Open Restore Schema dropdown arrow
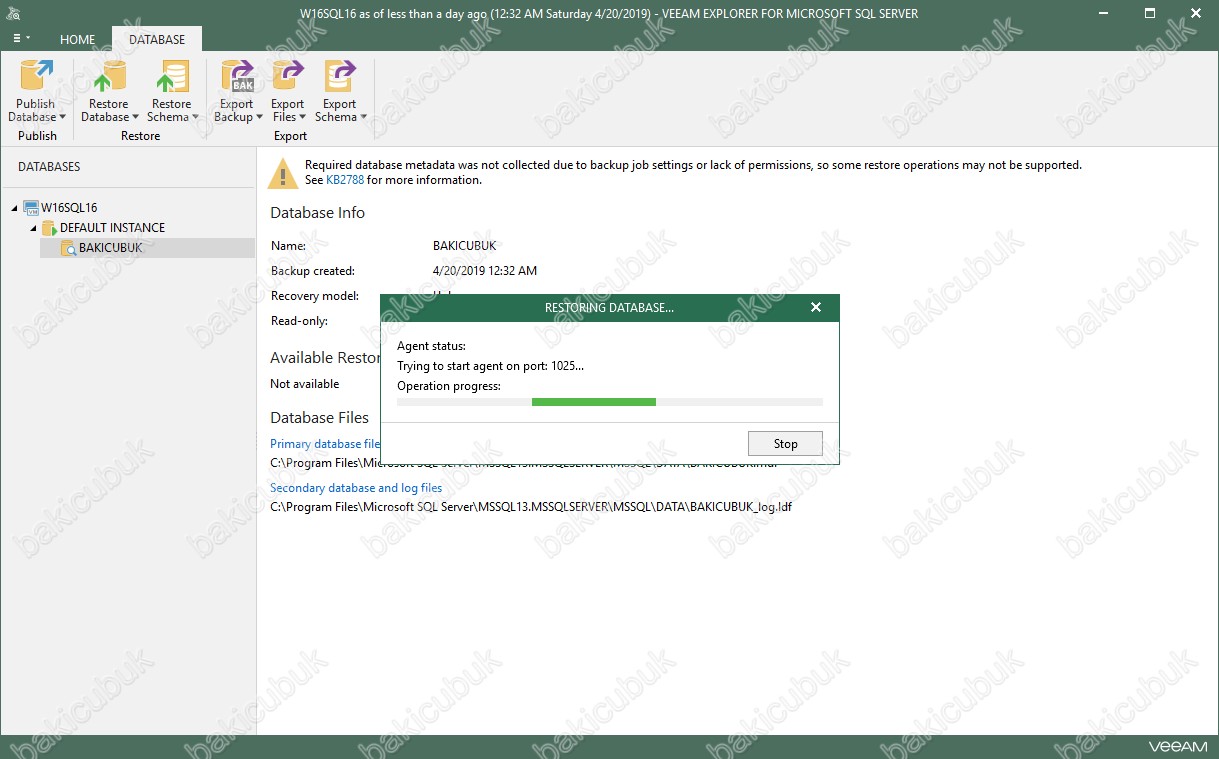 pyautogui.click(x=195, y=118)
